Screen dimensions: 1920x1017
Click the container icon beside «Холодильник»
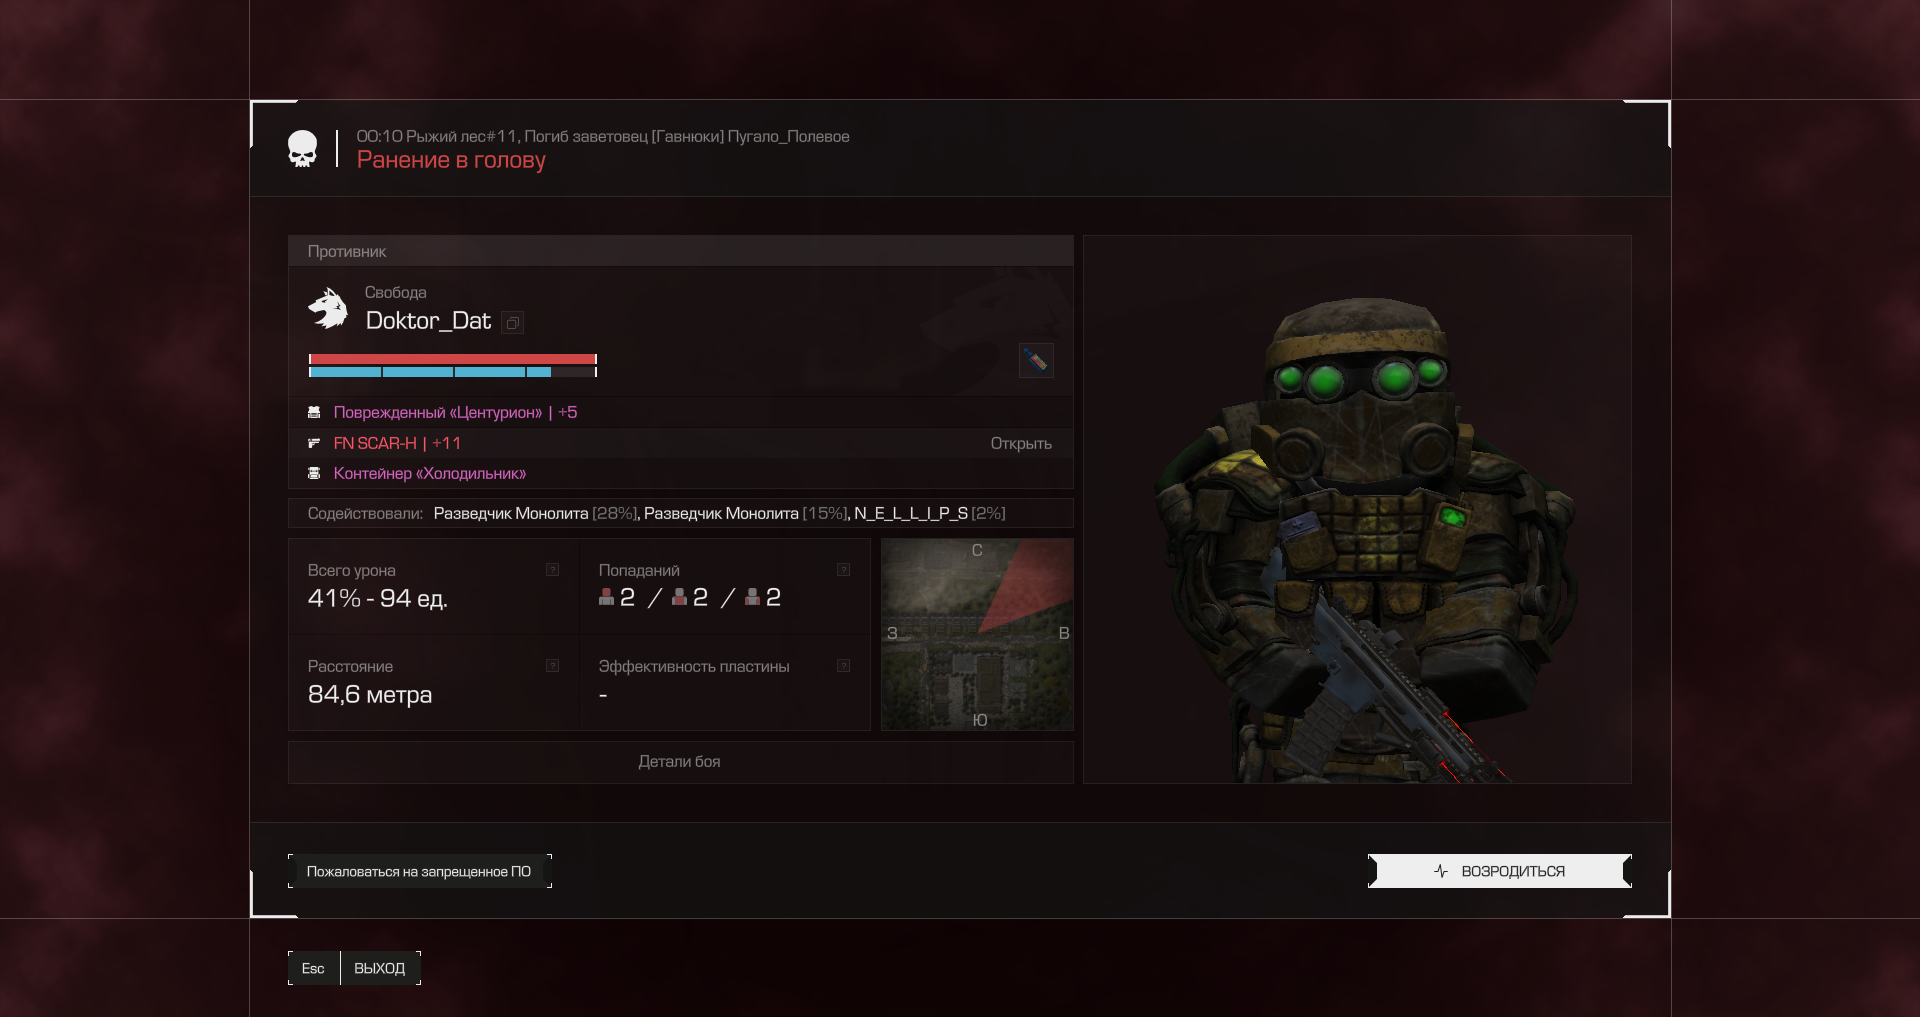314,473
